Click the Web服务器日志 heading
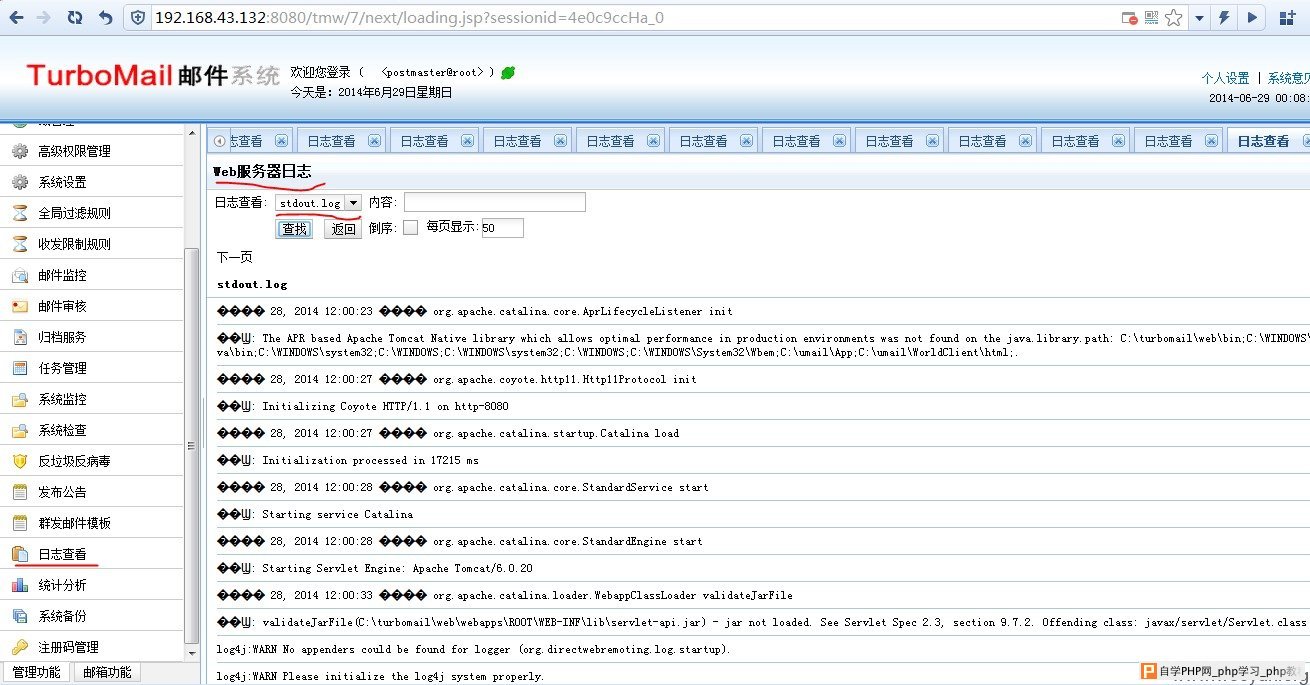The width and height of the screenshot is (1310, 685). tap(262, 172)
